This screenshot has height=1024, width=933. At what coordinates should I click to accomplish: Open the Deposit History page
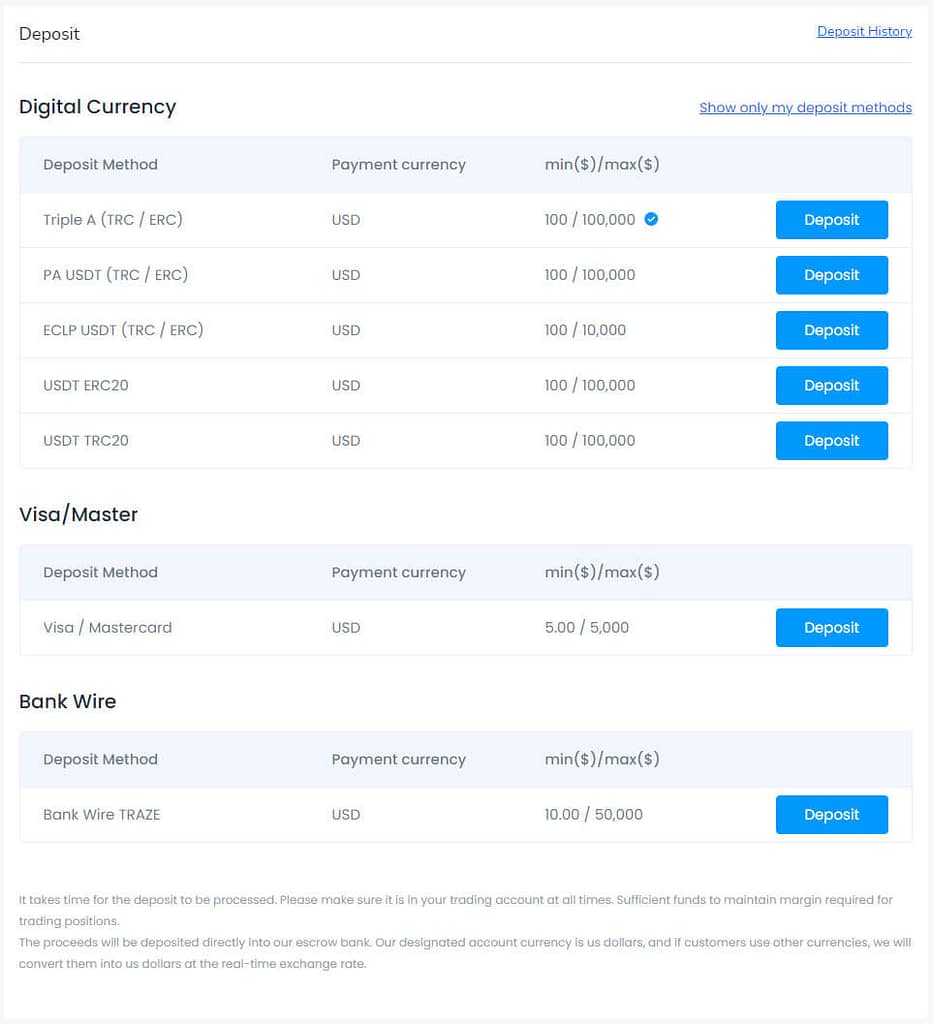pyautogui.click(x=864, y=31)
